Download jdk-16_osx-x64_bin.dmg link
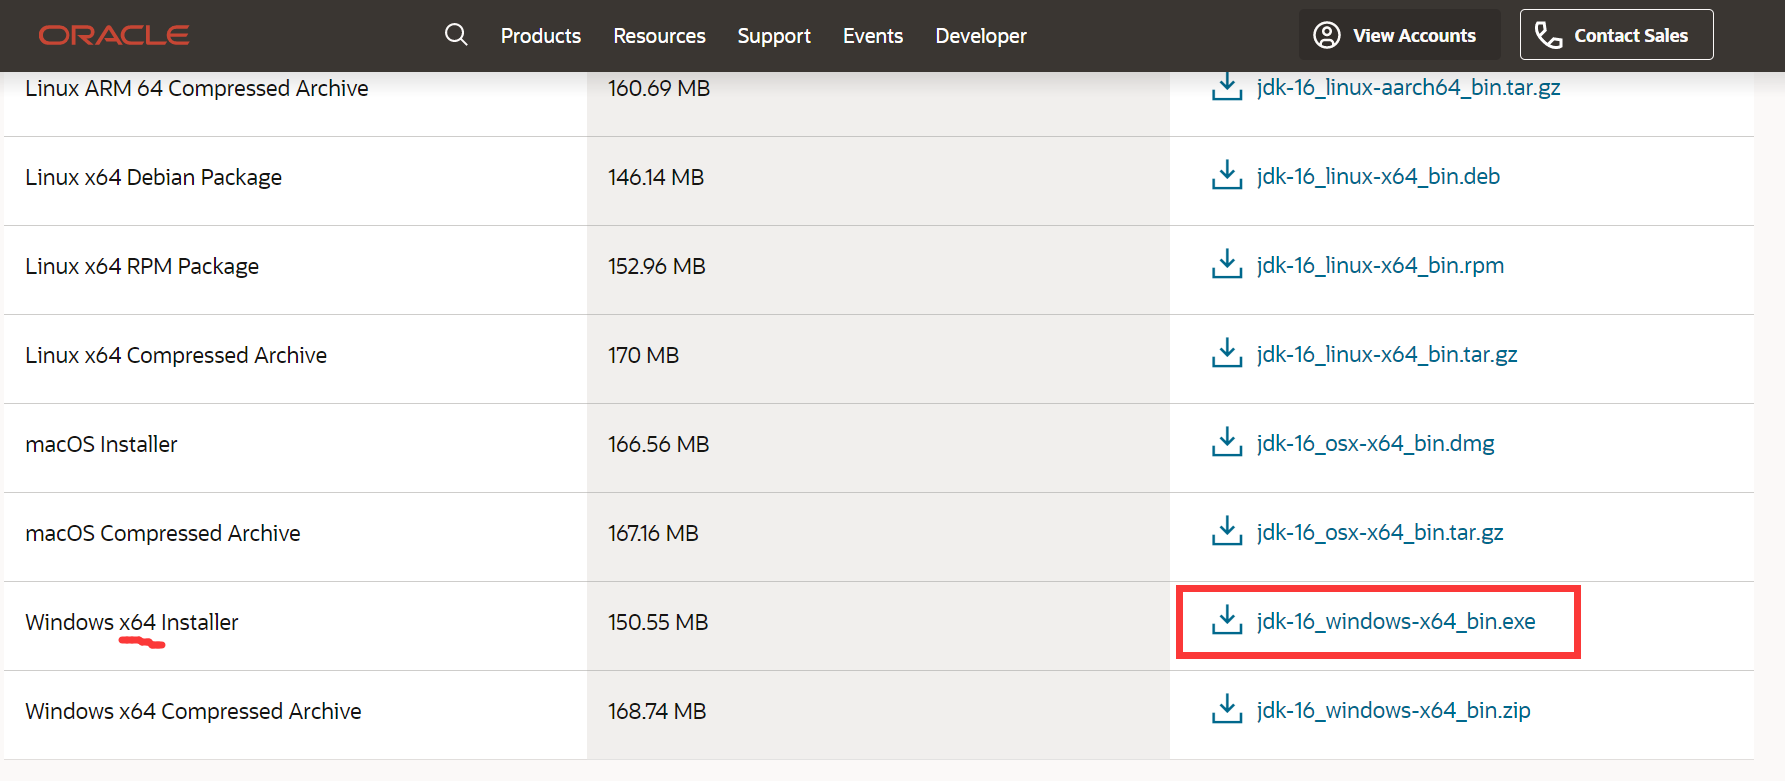 (1375, 443)
